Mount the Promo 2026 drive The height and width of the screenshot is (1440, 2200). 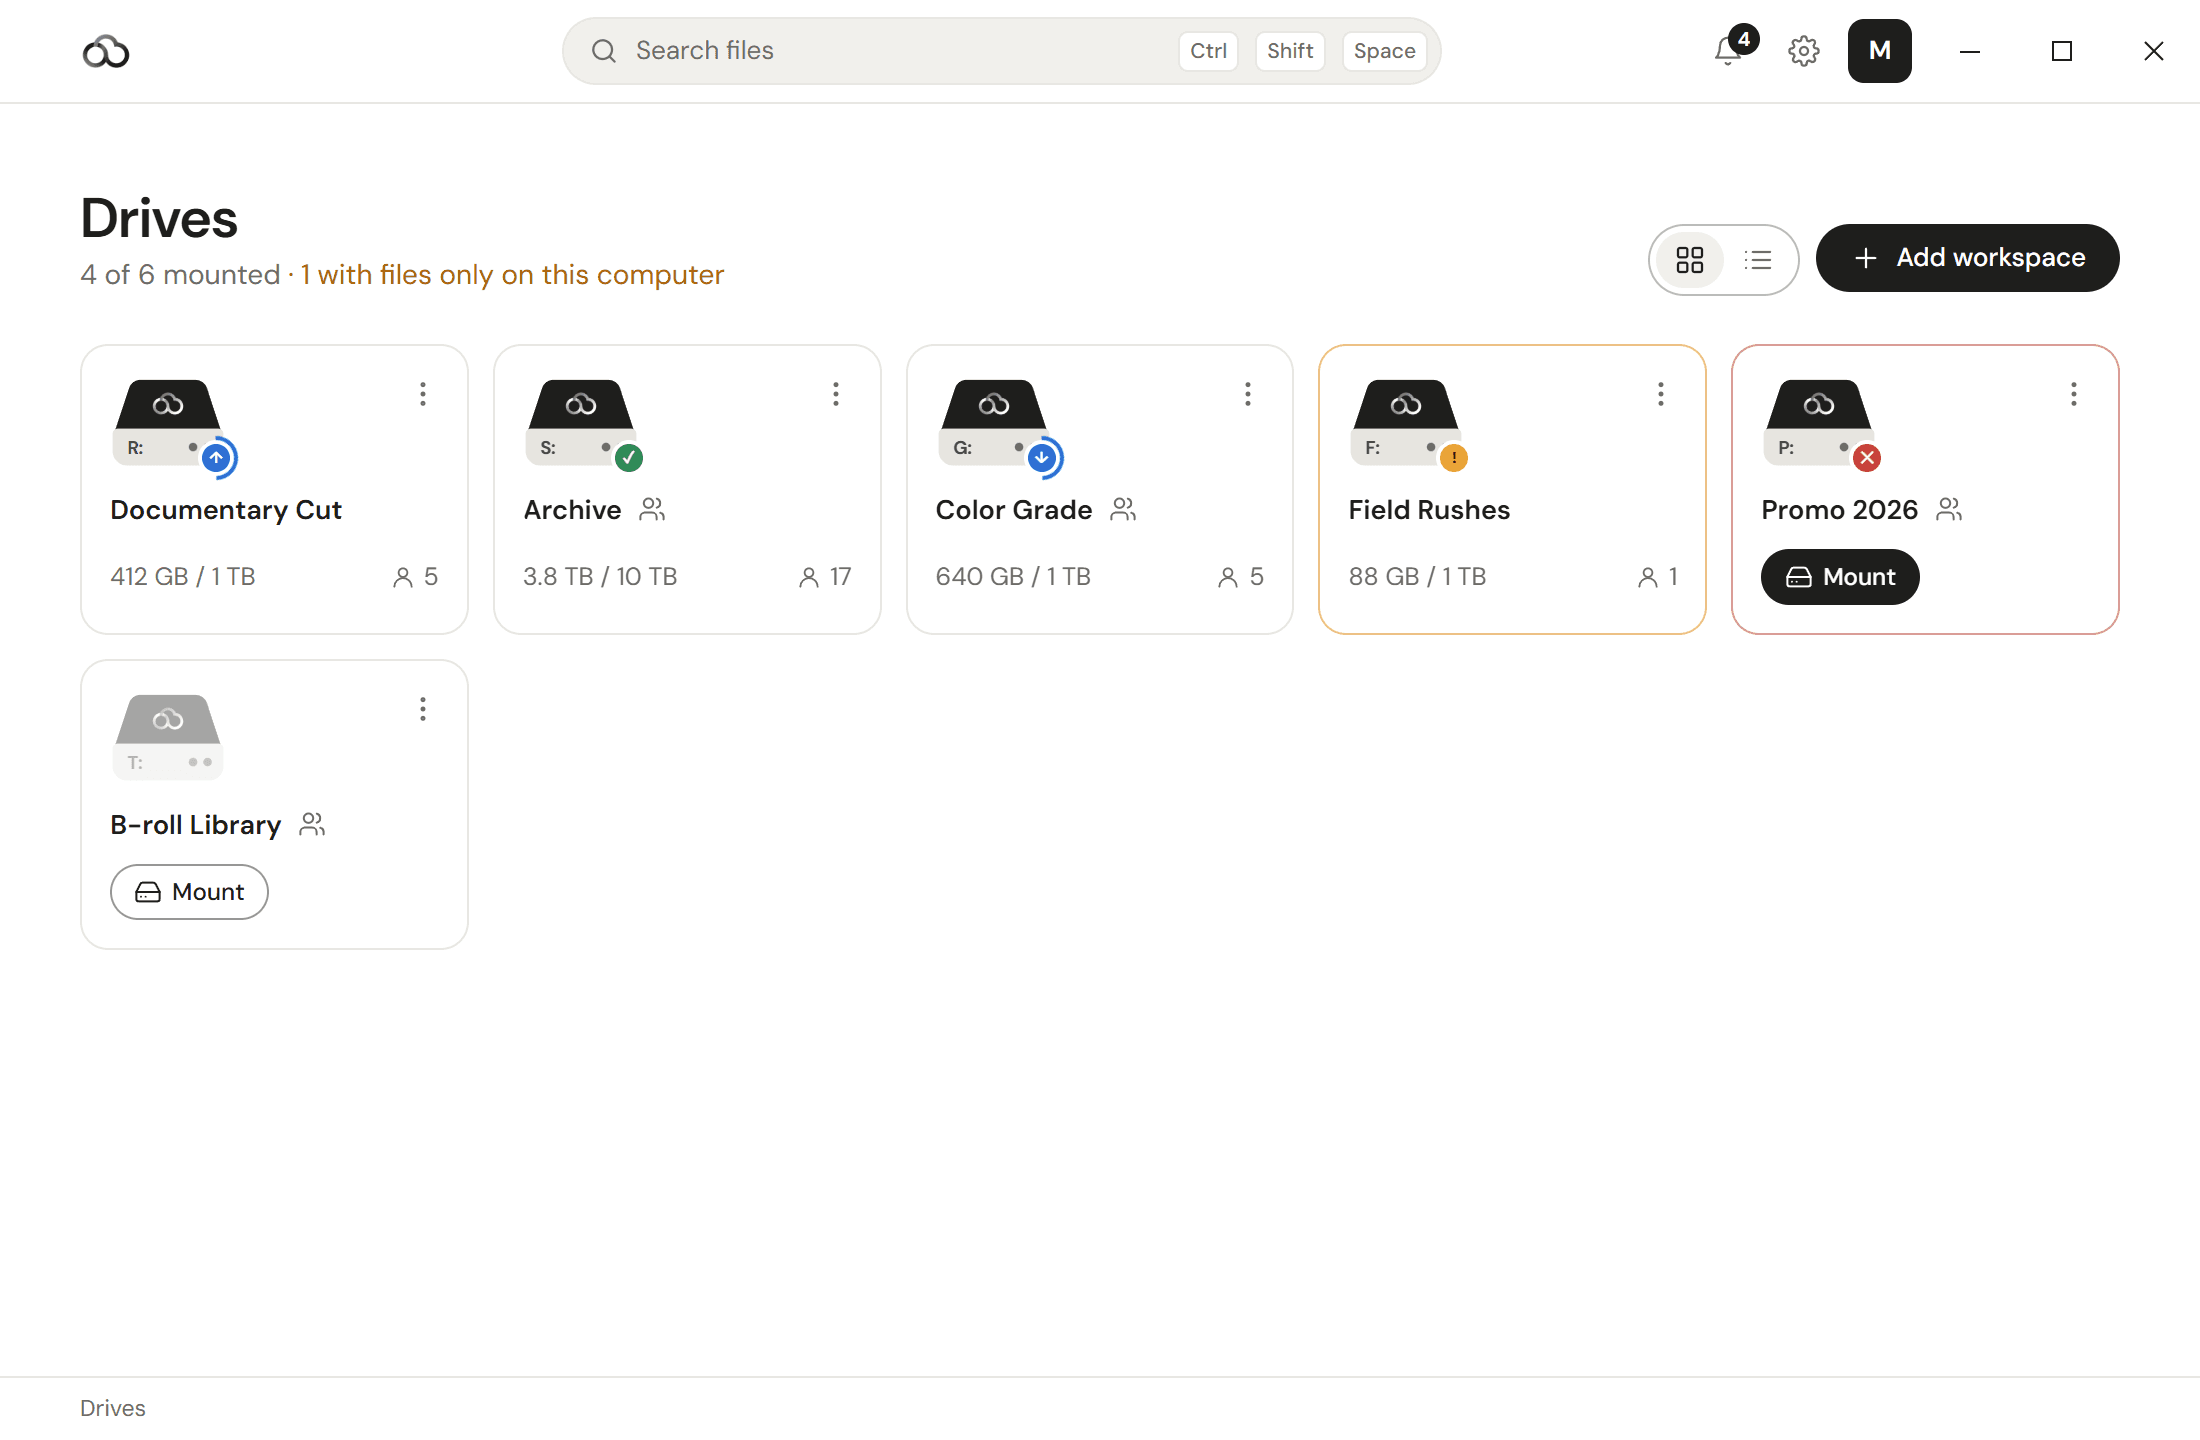point(1840,577)
